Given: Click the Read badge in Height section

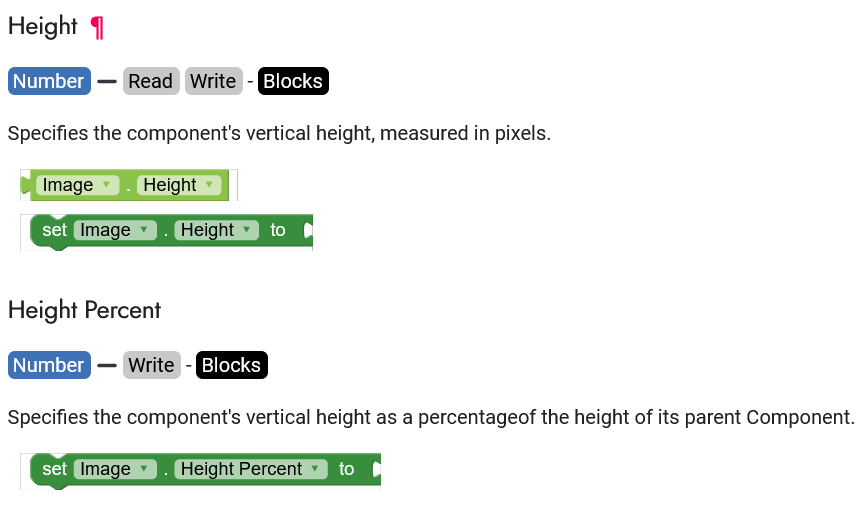Looking at the screenshot, I should tap(151, 81).
